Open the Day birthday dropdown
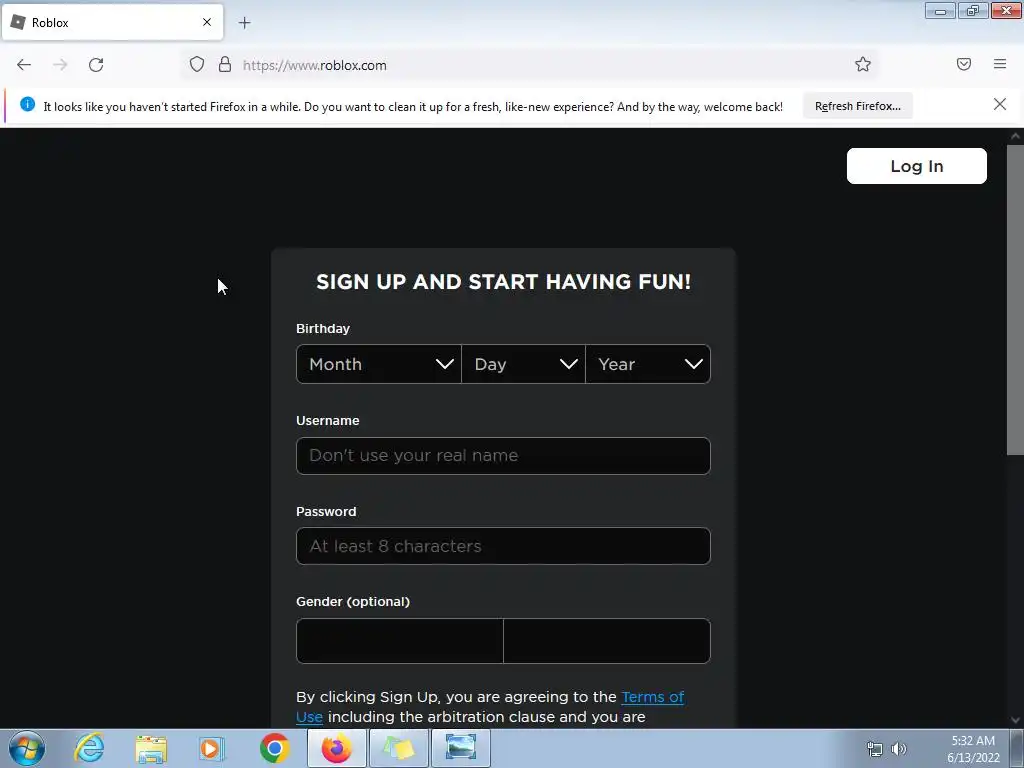The width and height of the screenshot is (1024, 768). click(523, 364)
